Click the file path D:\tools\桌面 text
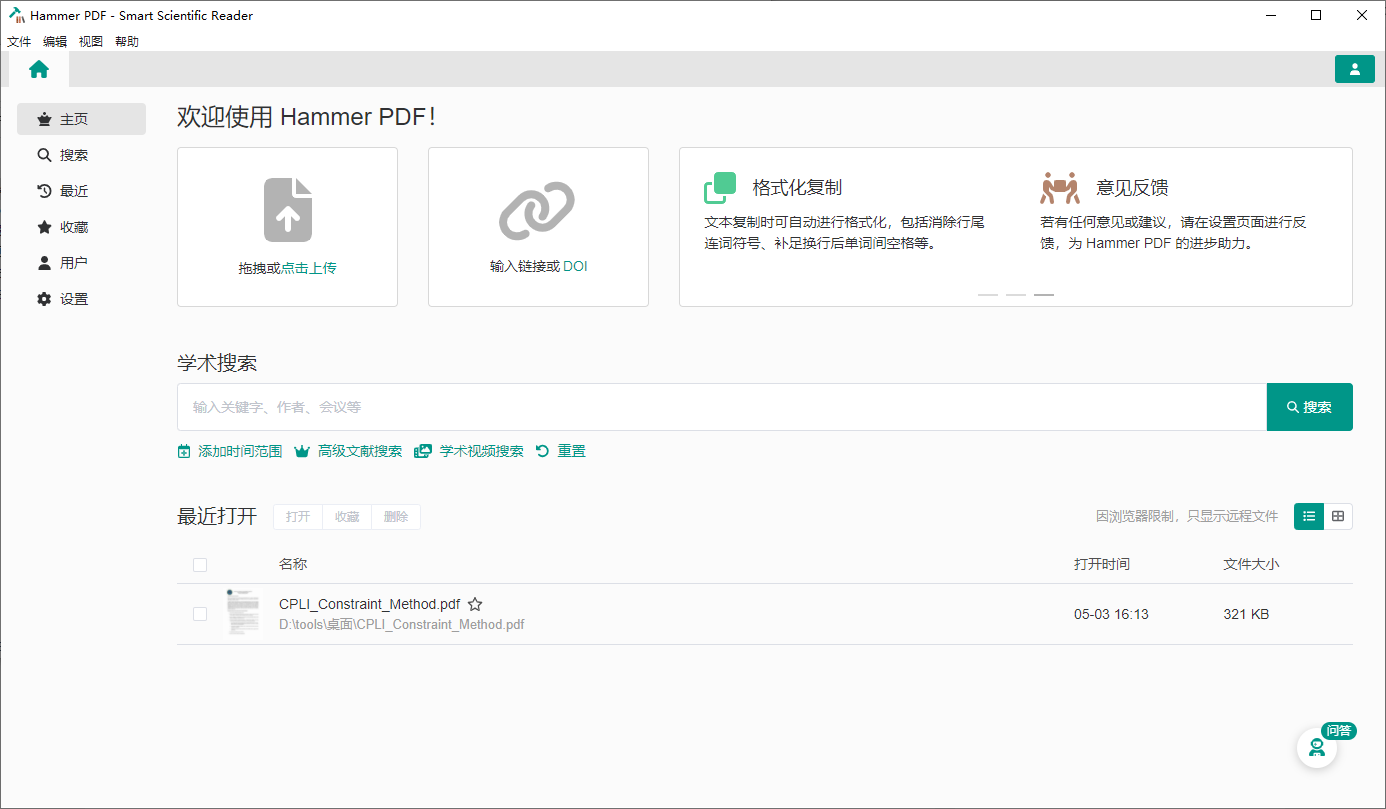Viewport: 1386px width, 809px height. tap(402, 625)
